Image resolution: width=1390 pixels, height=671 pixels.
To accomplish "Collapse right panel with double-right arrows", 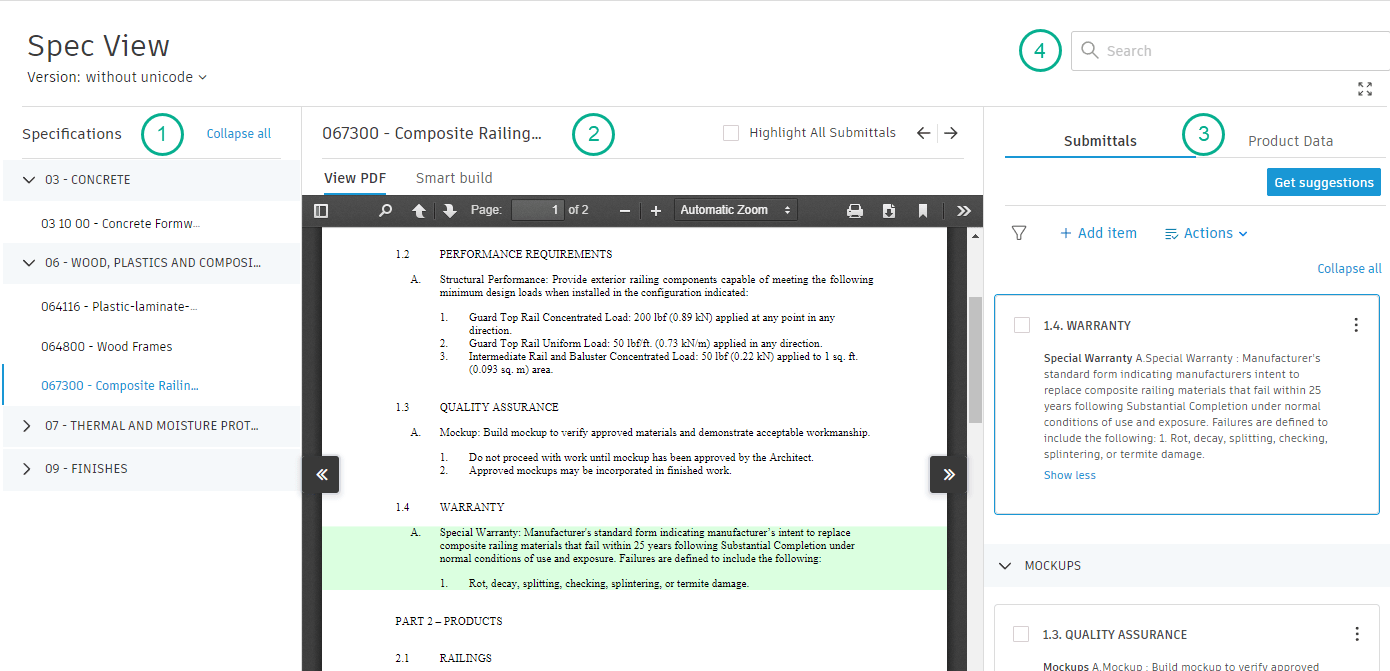I will coord(948,475).
